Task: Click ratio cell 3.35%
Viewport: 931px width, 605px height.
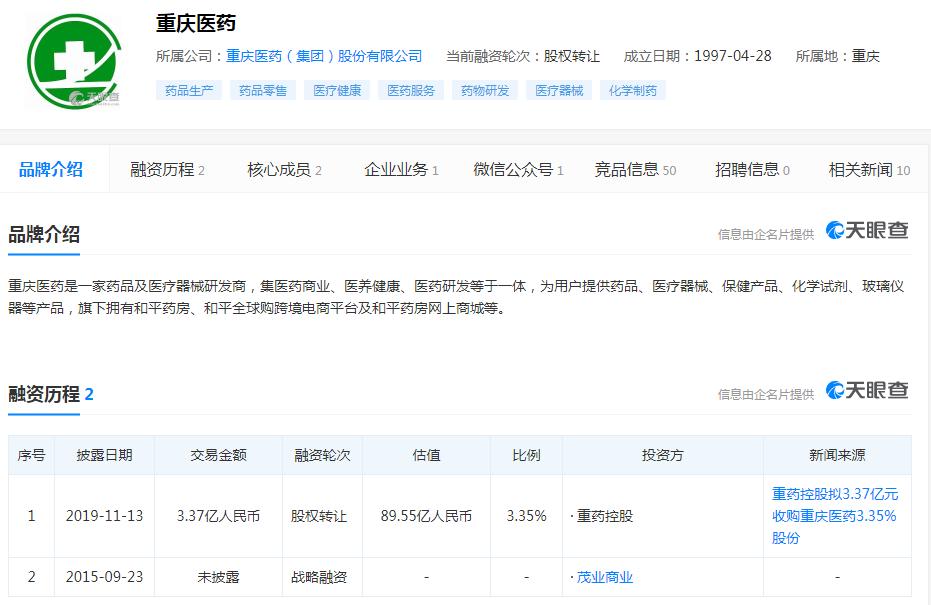Action: point(527,516)
